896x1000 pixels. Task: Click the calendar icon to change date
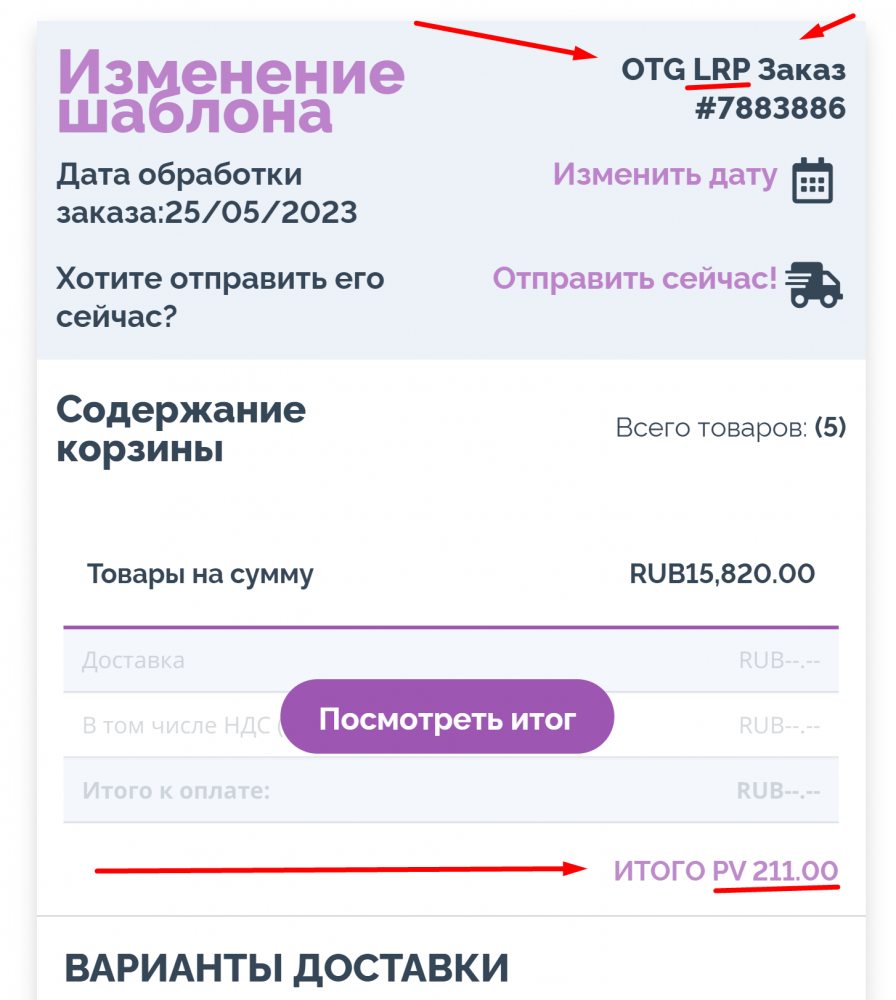pyautogui.click(x=812, y=181)
